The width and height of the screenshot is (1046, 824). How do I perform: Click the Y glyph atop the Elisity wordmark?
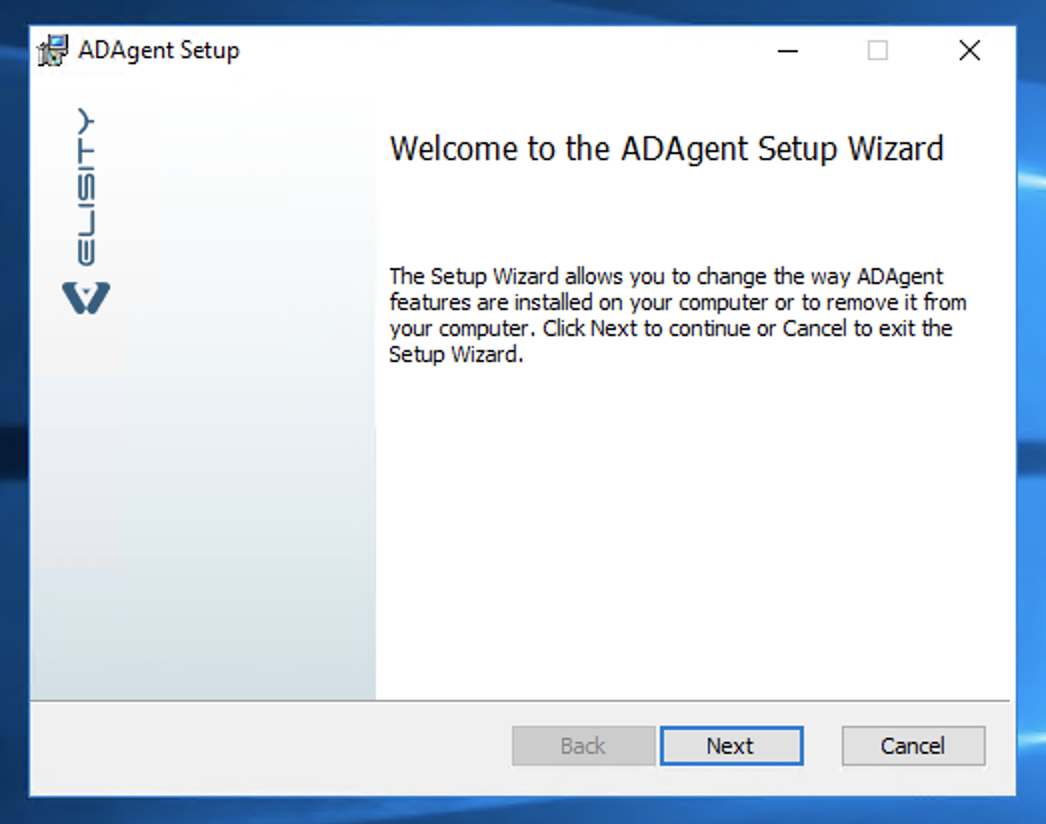tap(86, 121)
